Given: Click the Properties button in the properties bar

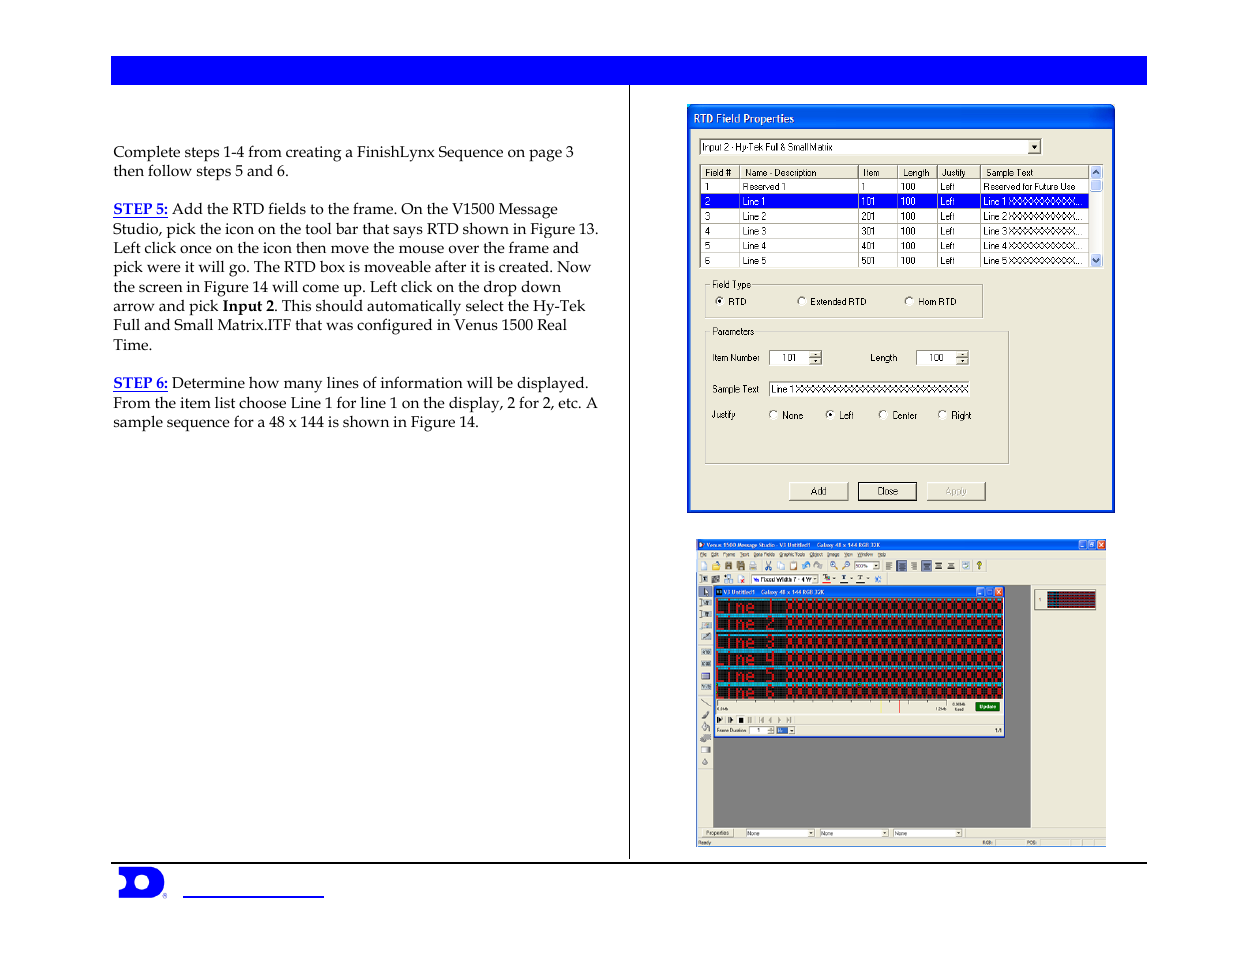Looking at the screenshot, I should [x=718, y=833].
